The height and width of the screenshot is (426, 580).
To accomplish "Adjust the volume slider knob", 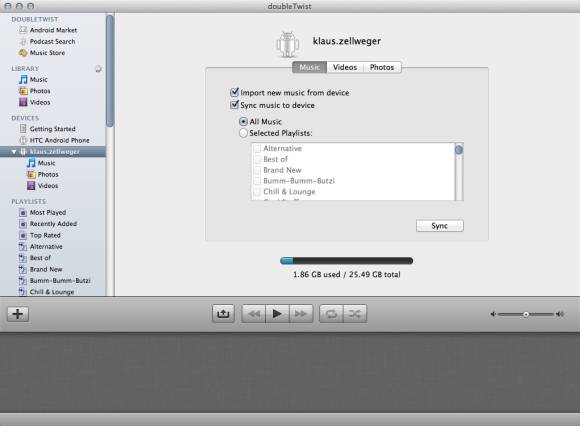I will coord(526,314).
